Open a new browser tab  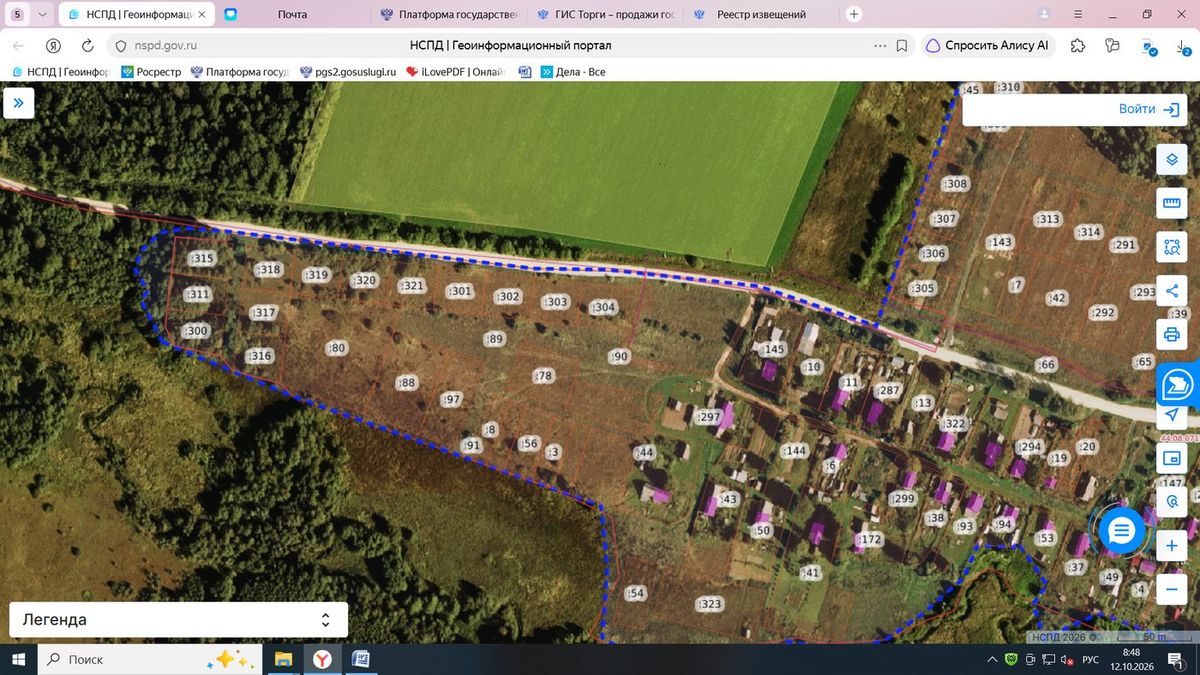point(854,14)
